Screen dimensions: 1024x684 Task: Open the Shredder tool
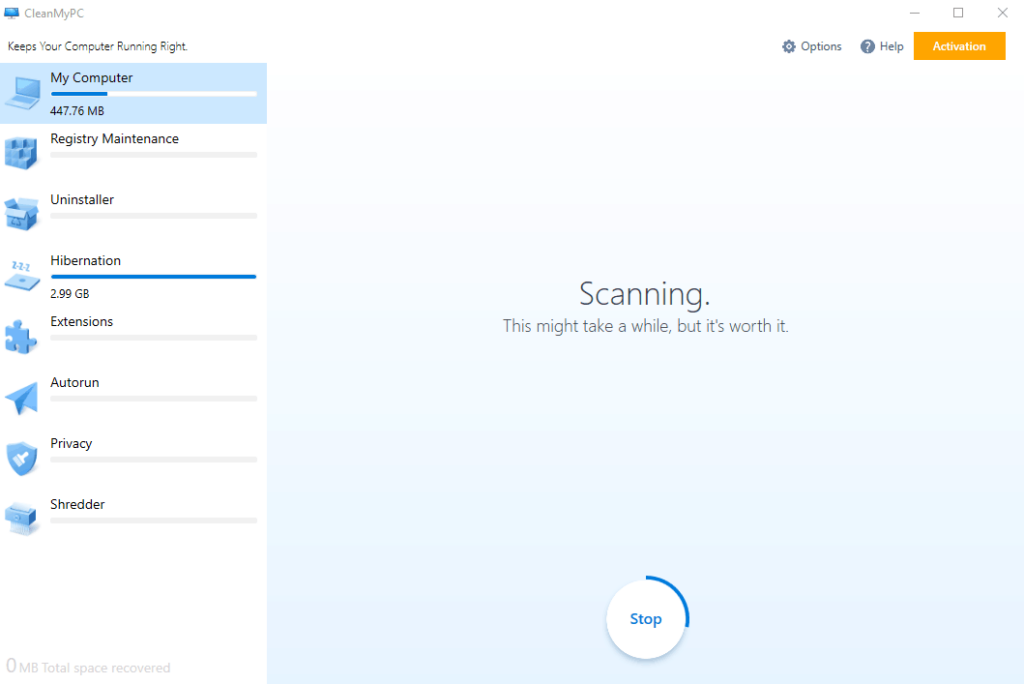tap(77, 503)
